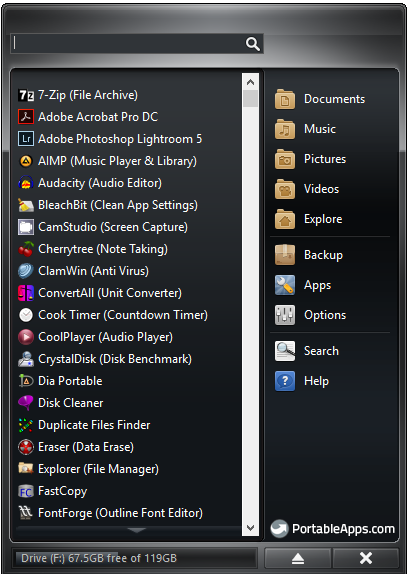Click the Backup box icon
The image size is (407, 574).
pos(285,255)
